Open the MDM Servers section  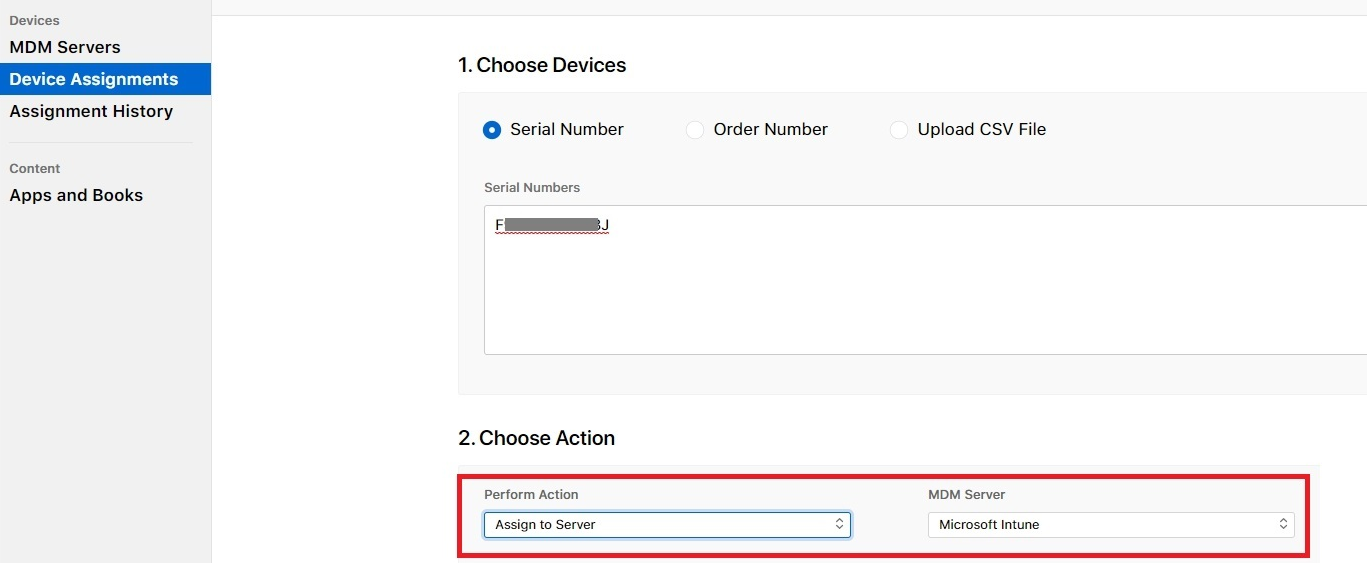click(65, 47)
